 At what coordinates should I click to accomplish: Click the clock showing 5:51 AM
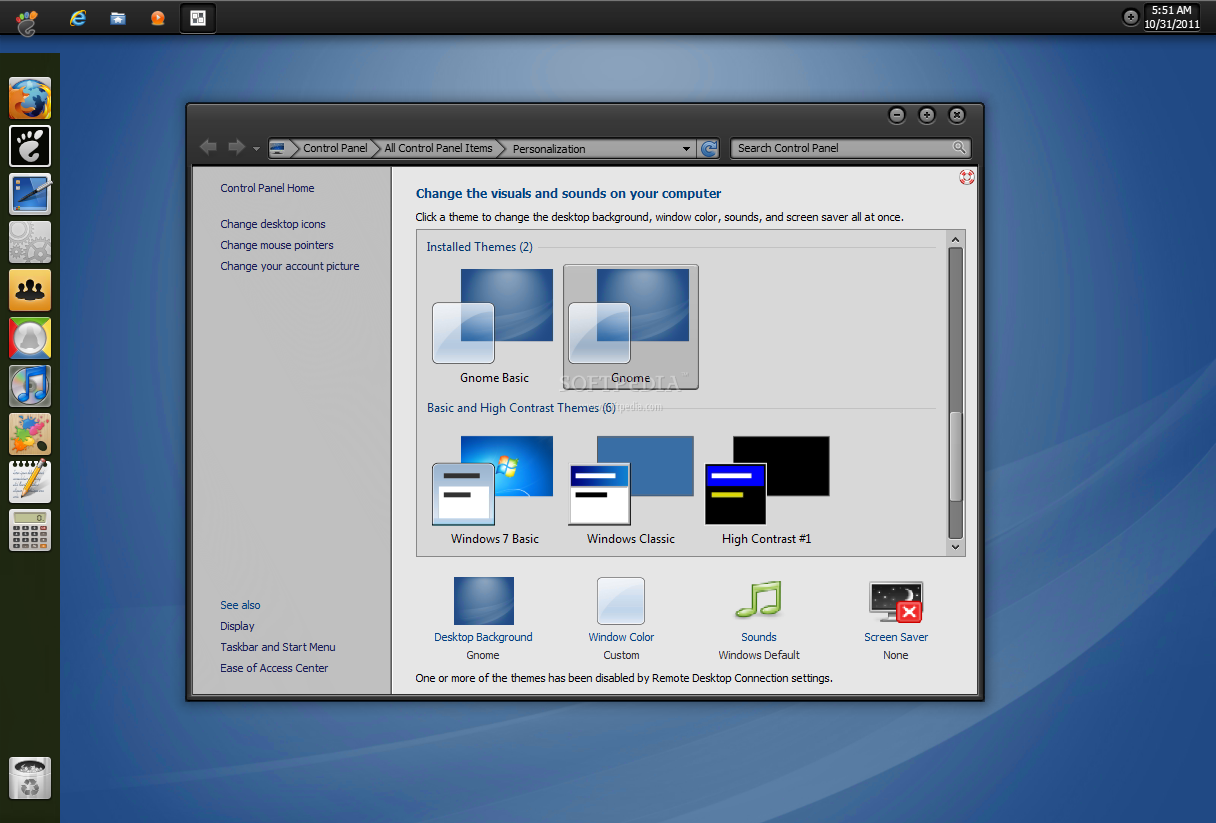coord(1171,17)
